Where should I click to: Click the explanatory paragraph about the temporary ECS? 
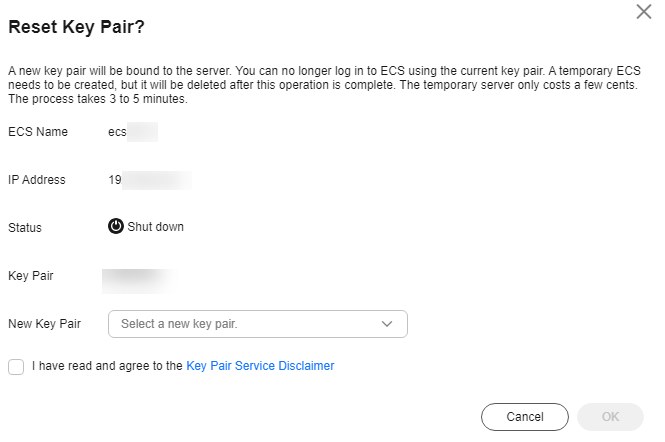point(324,85)
